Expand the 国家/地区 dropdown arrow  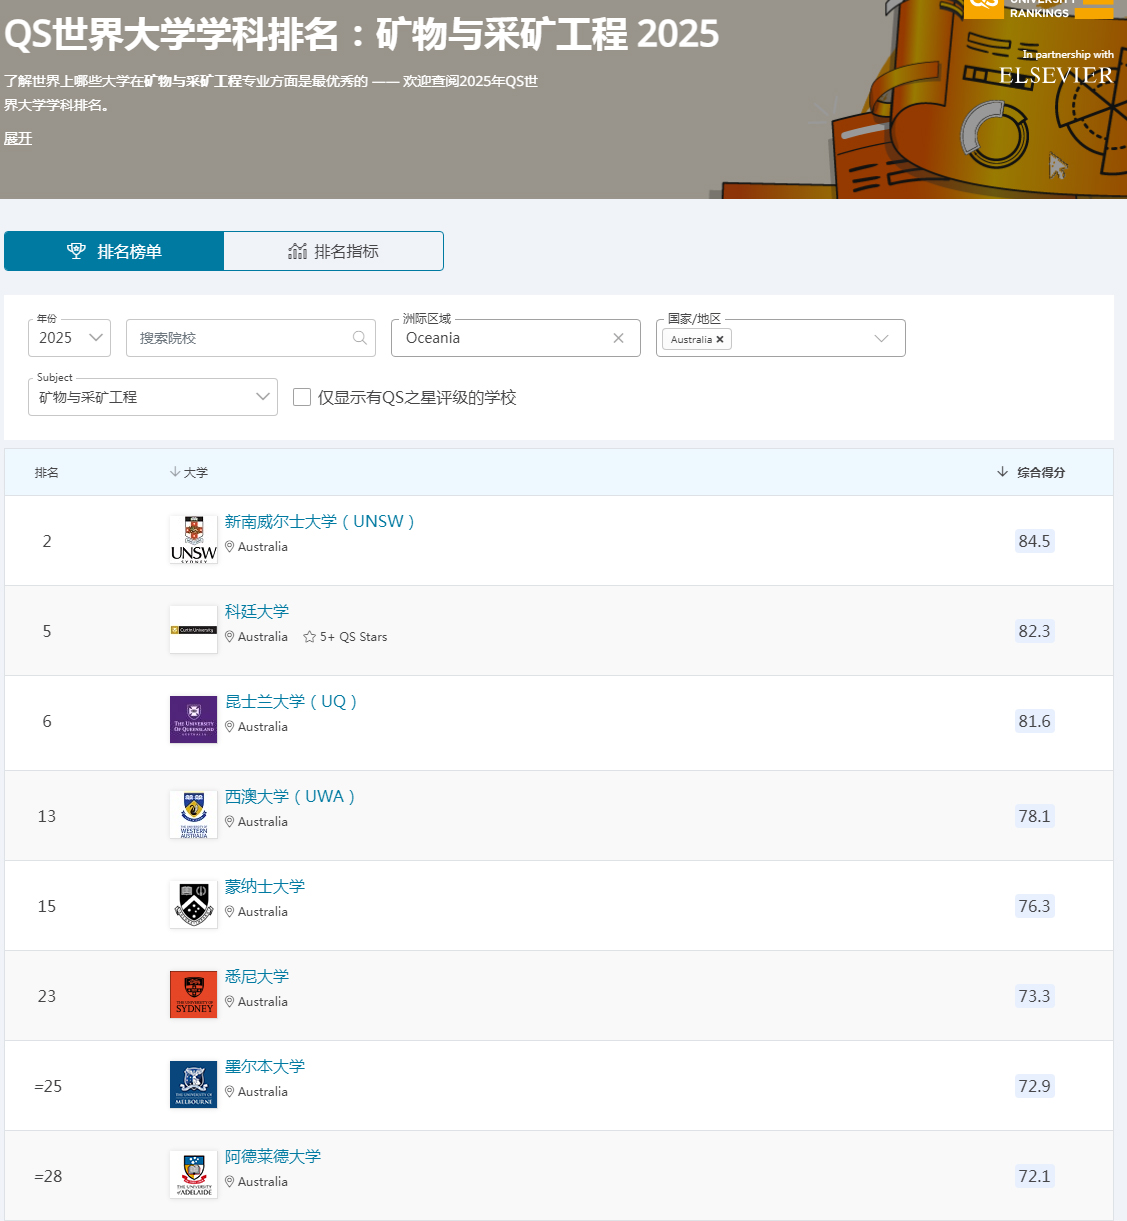pos(881,338)
